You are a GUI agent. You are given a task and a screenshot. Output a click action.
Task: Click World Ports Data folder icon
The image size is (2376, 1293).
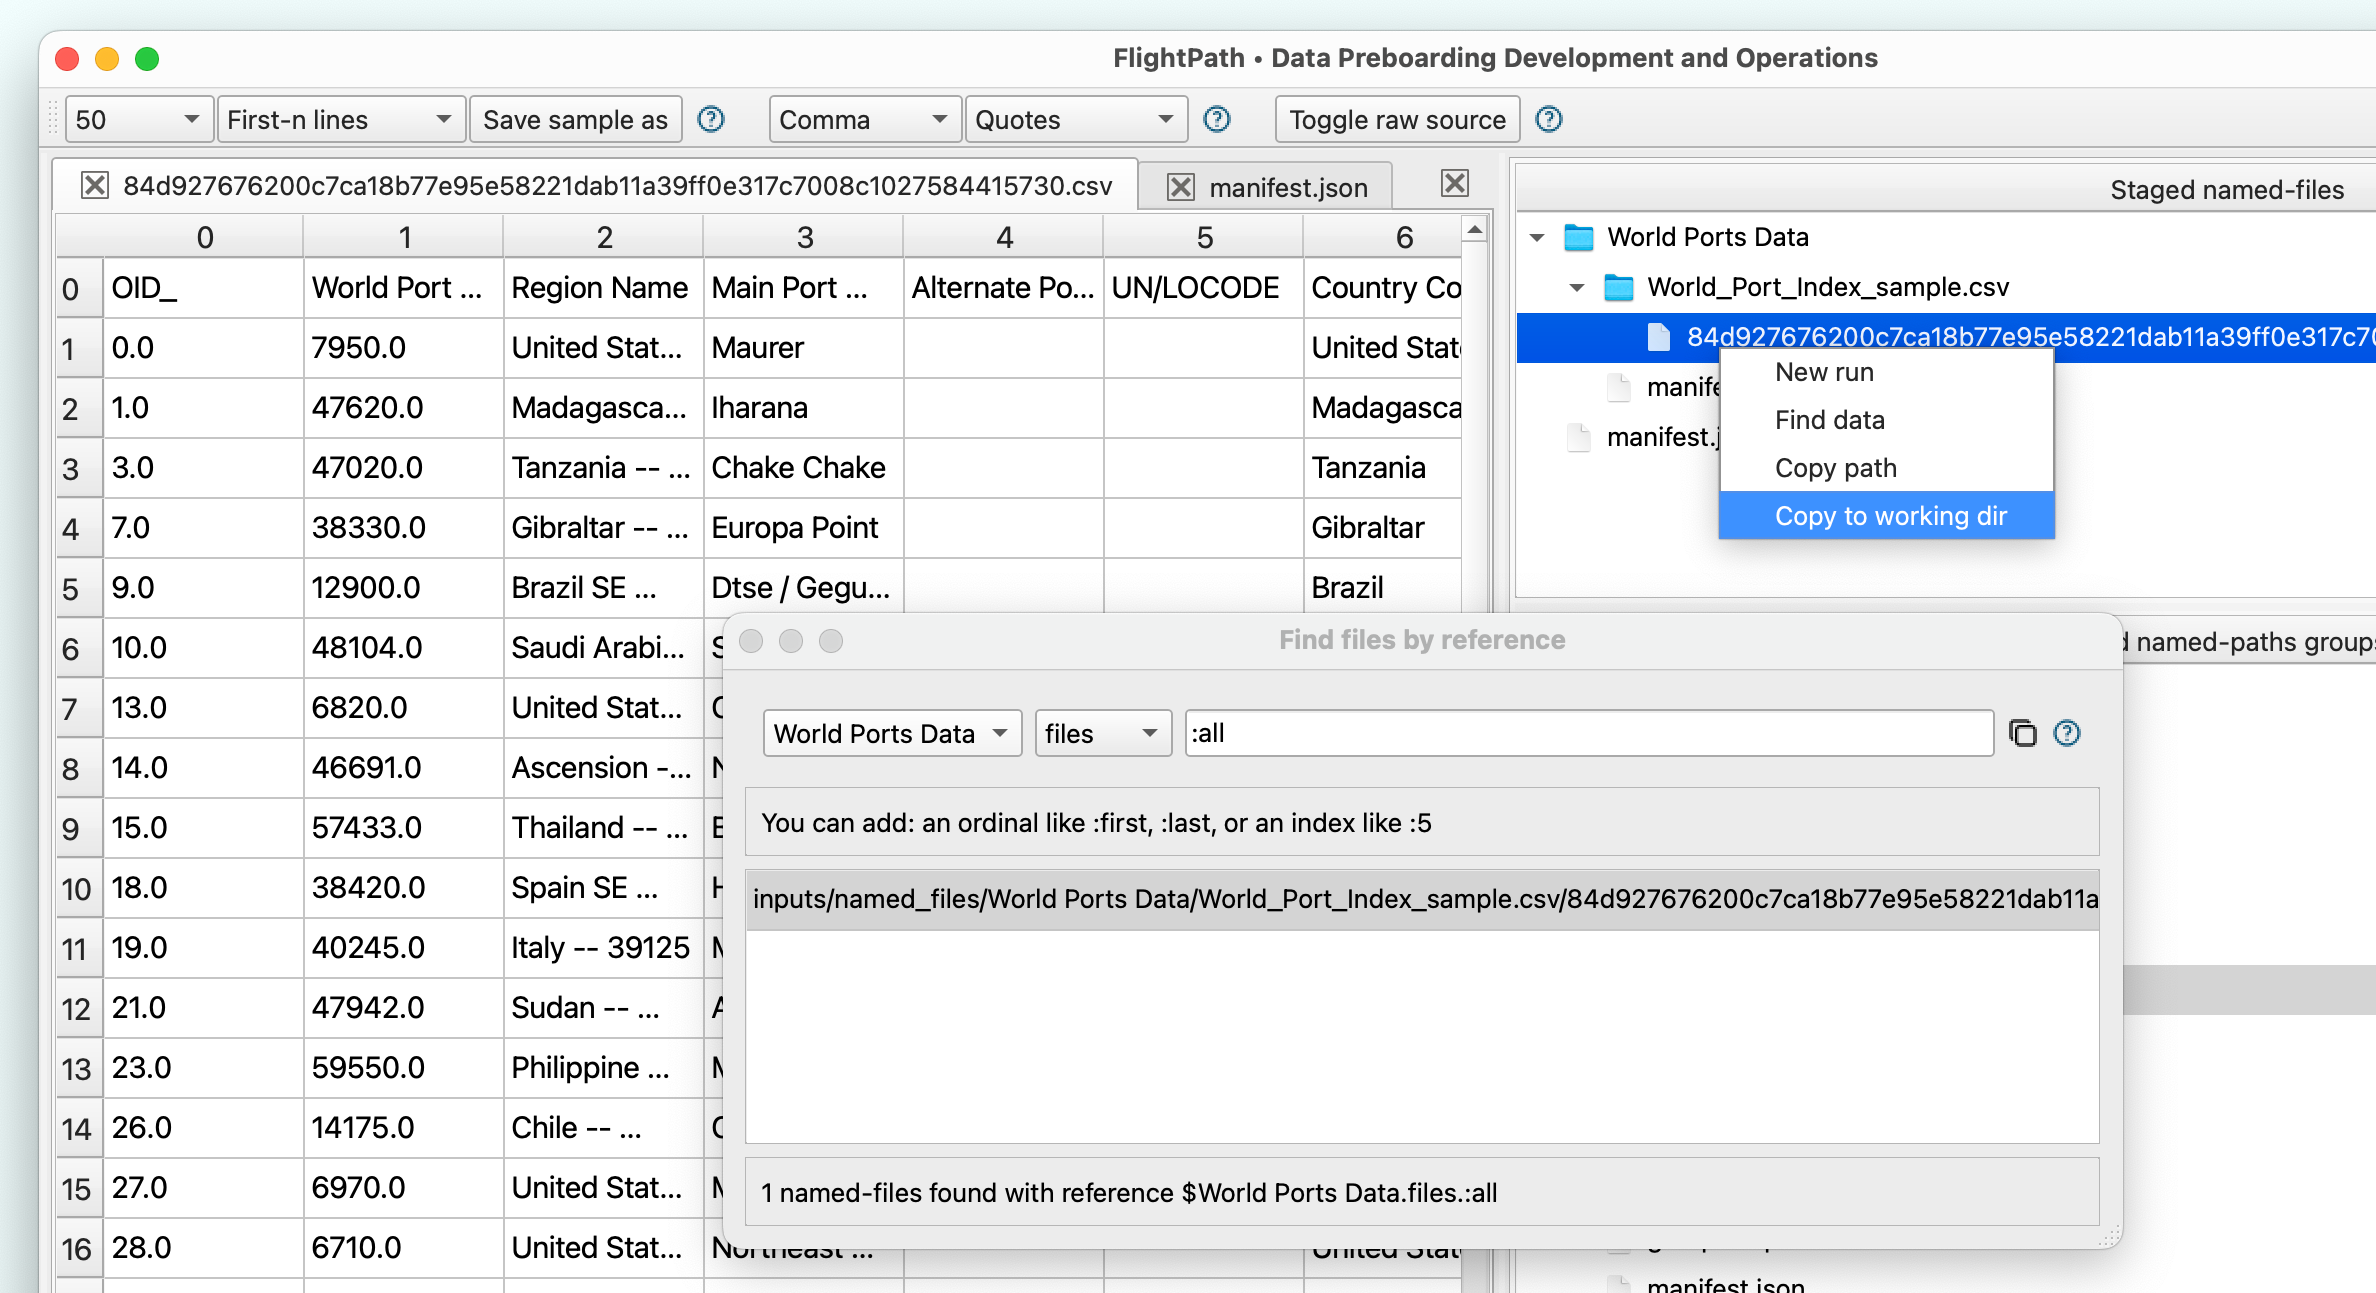(1579, 237)
